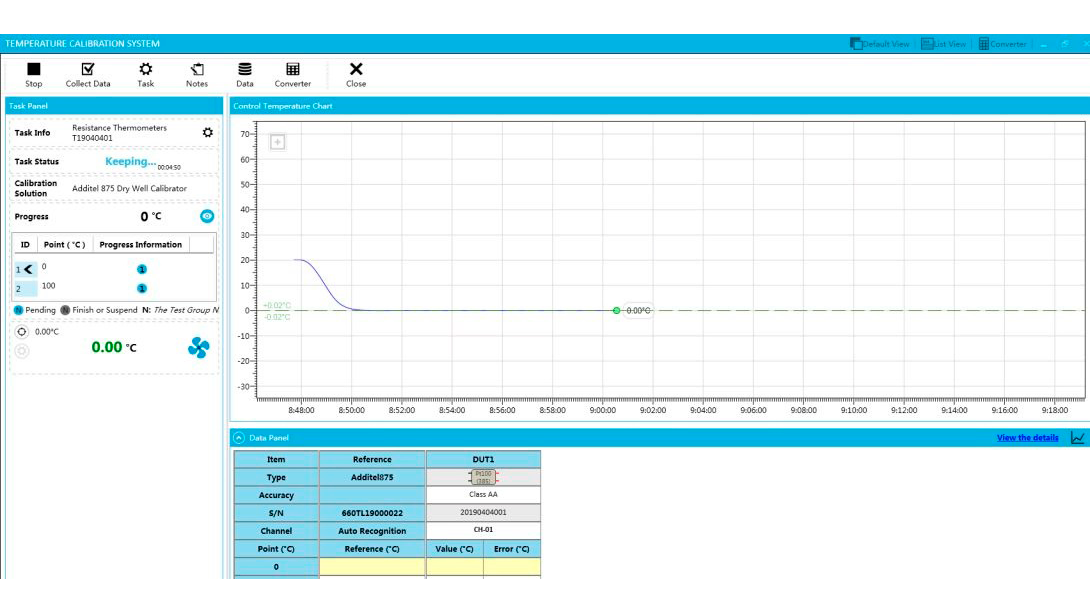Collapse the Data Panel with the chevron
This screenshot has width=1090, height=613.
(239, 438)
